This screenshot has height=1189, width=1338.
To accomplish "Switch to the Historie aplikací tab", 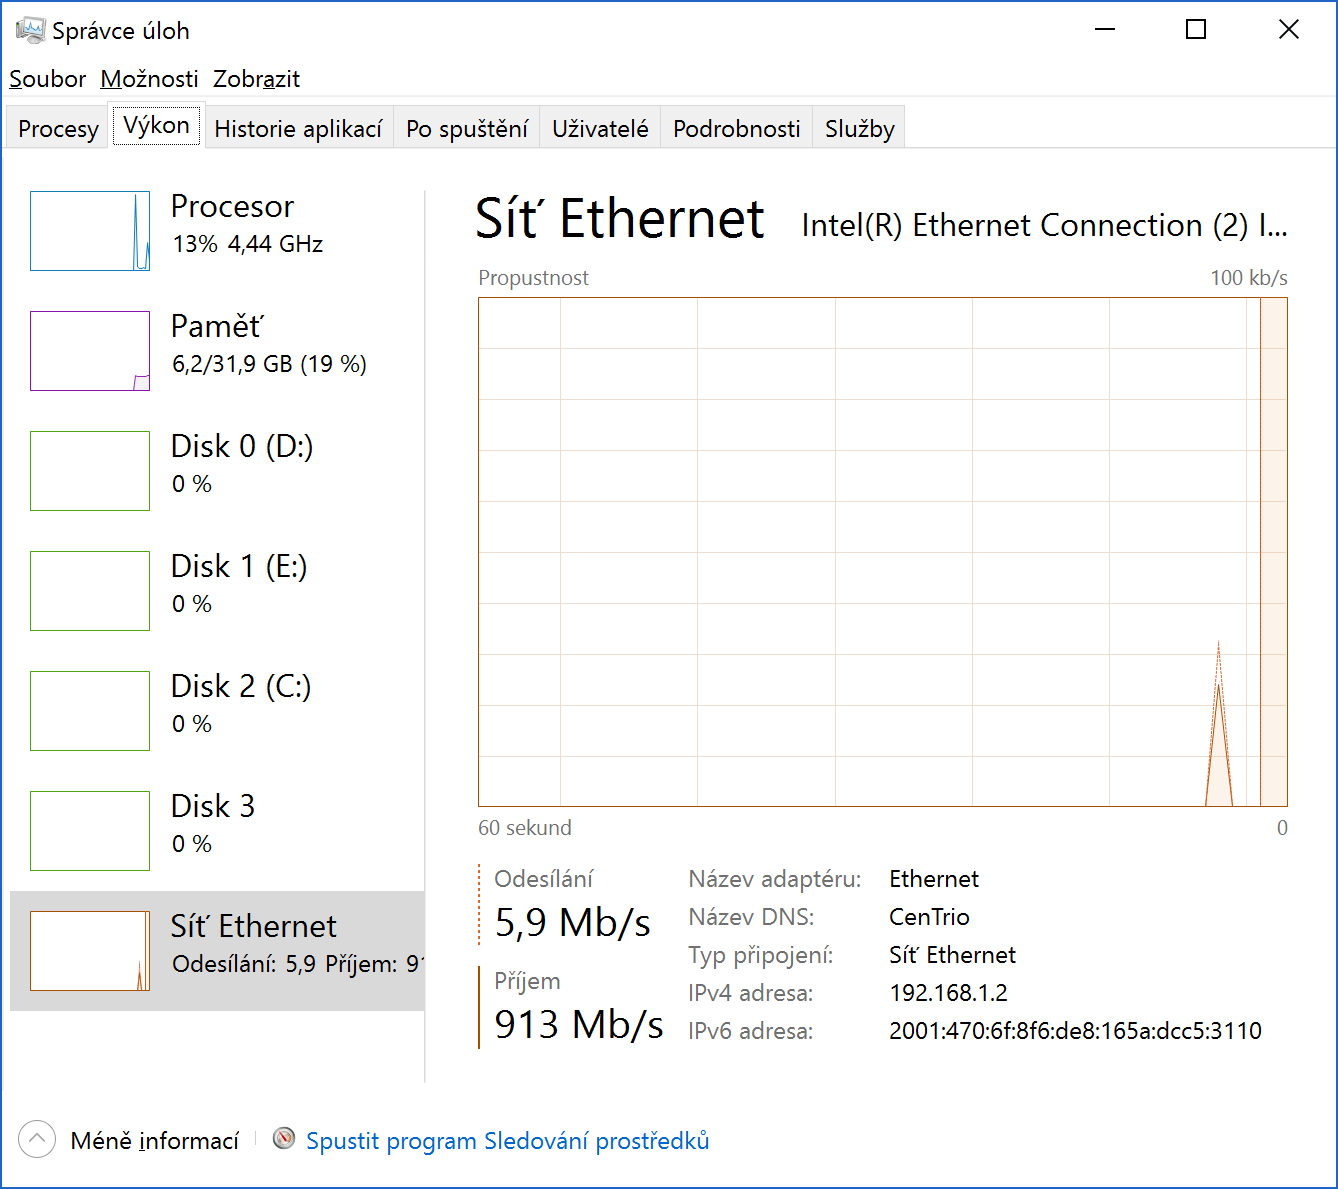I will [298, 128].
